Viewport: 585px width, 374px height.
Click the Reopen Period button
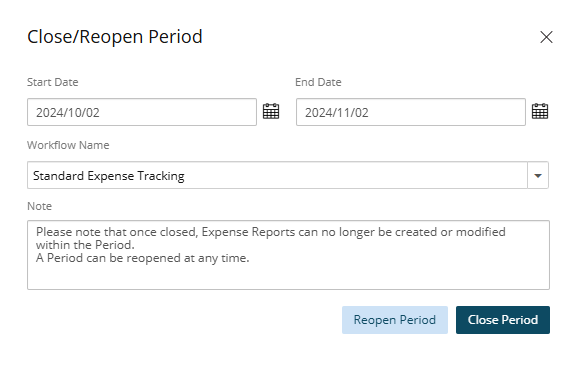pos(395,320)
